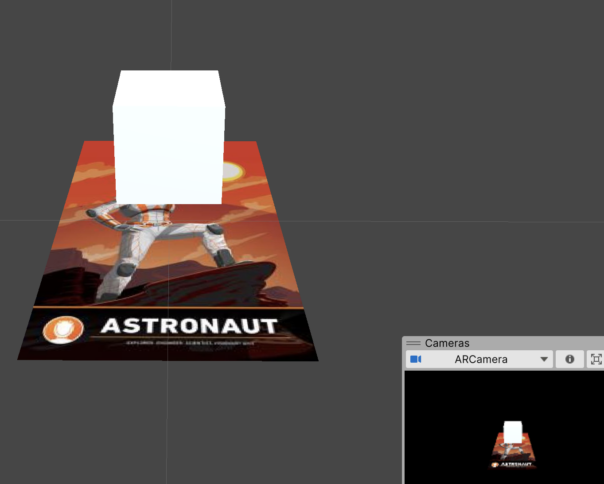
Task: Open the camera info button
Action: [x=570, y=359]
